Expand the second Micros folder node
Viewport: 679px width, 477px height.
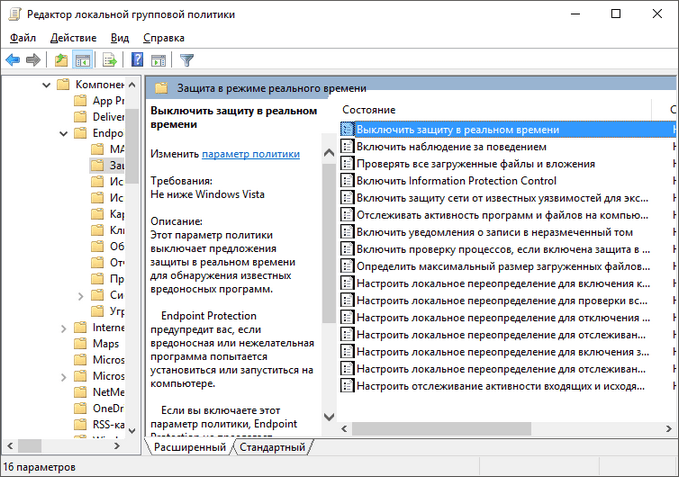coord(64,377)
